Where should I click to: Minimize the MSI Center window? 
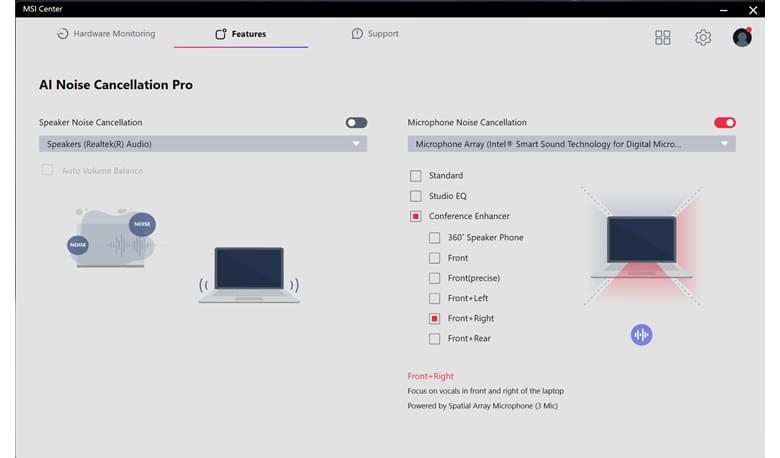[x=724, y=9]
